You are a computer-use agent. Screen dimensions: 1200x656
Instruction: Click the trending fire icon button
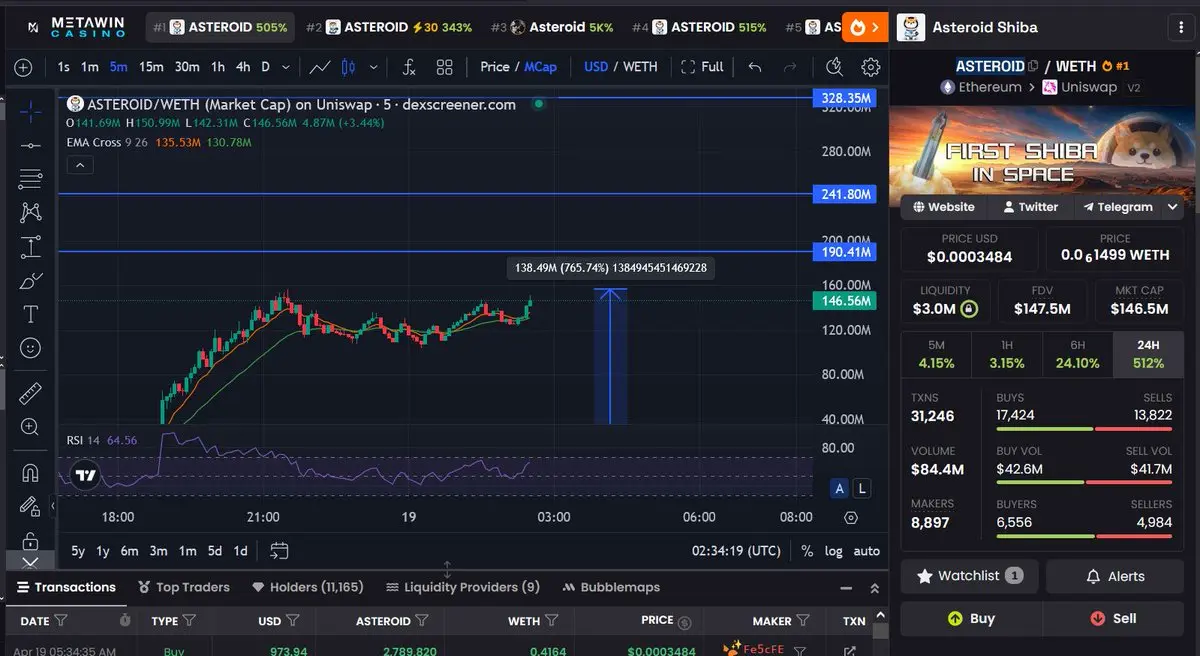865,27
